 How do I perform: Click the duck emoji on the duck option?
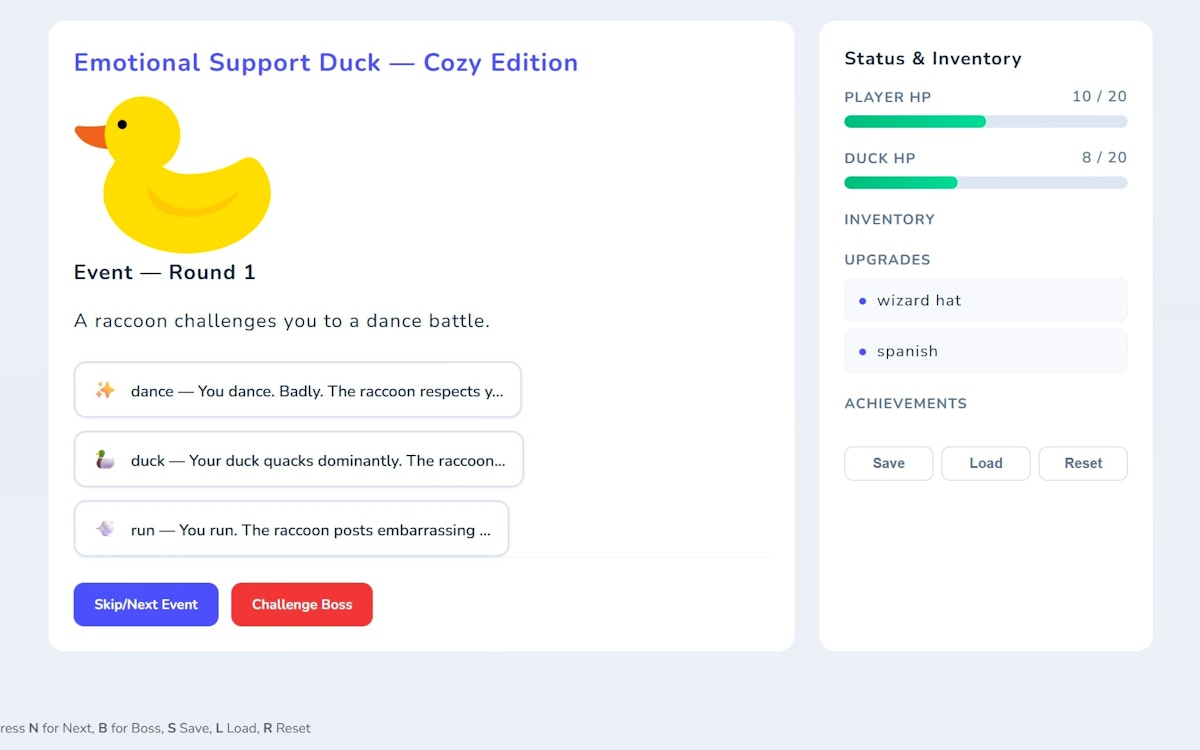pyautogui.click(x=104, y=460)
